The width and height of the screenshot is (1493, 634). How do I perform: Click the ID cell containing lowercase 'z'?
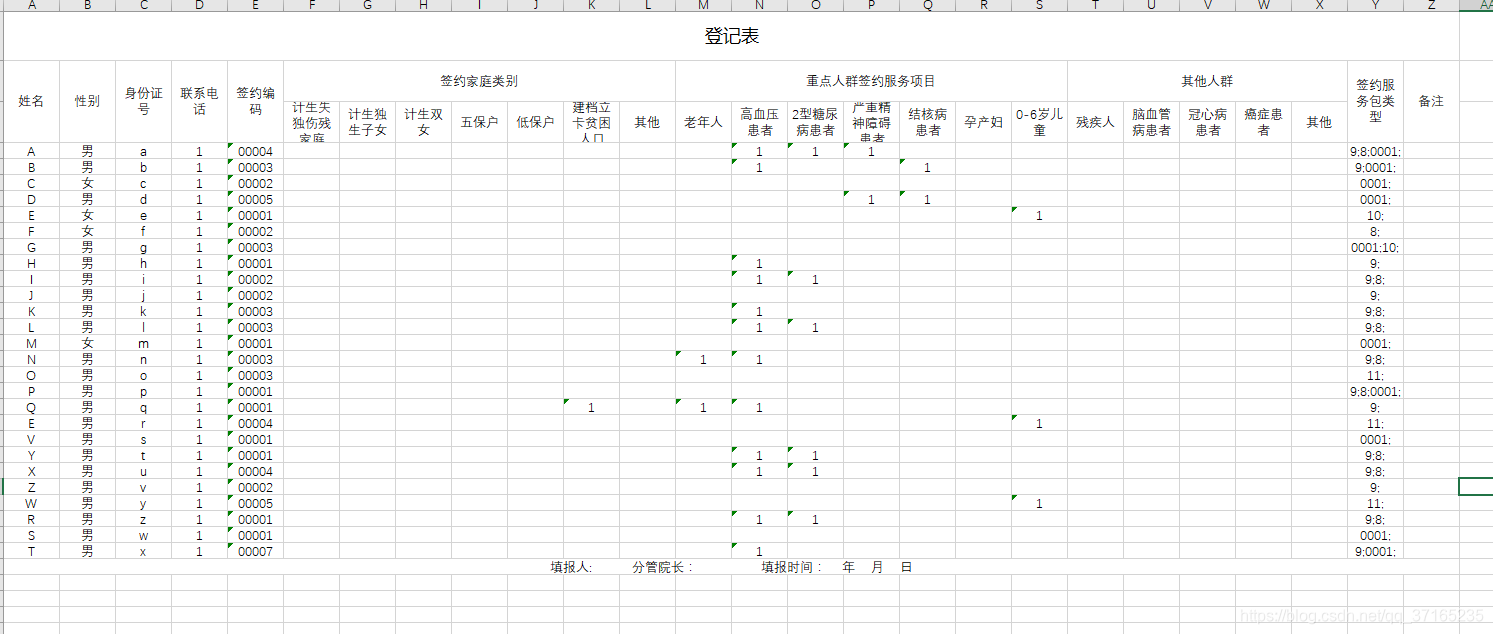click(x=143, y=519)
